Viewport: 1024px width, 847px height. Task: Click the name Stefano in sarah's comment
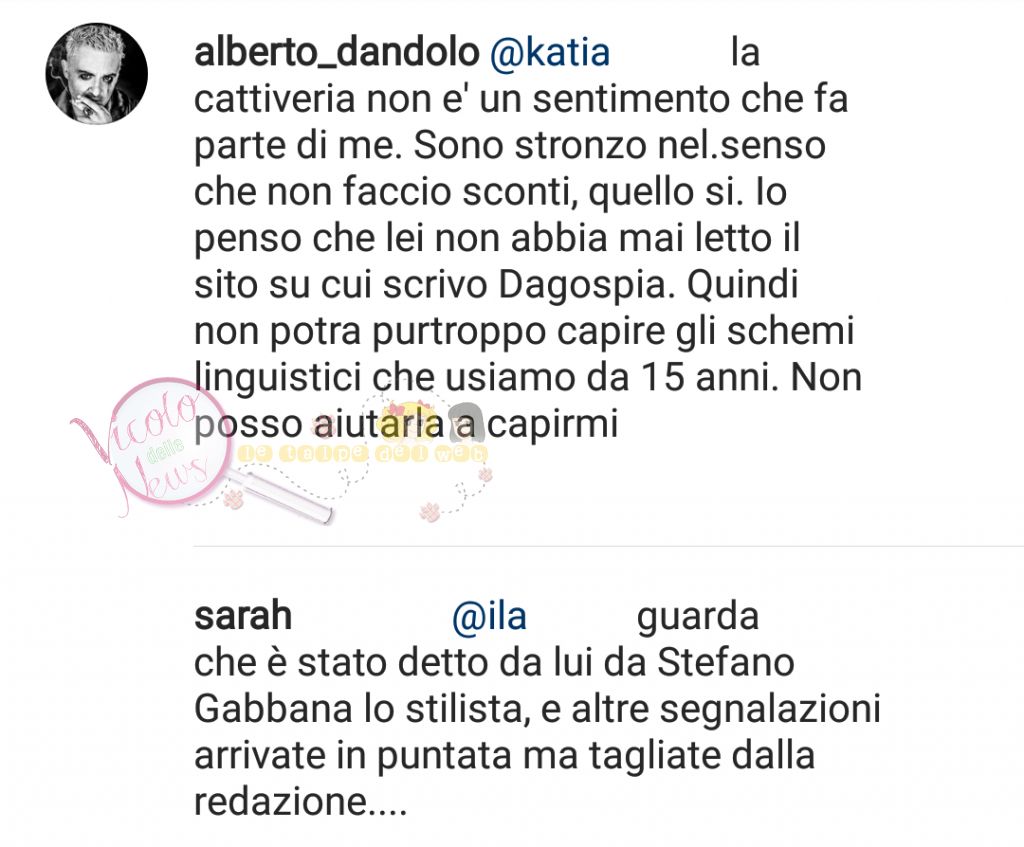pos(726,662)
